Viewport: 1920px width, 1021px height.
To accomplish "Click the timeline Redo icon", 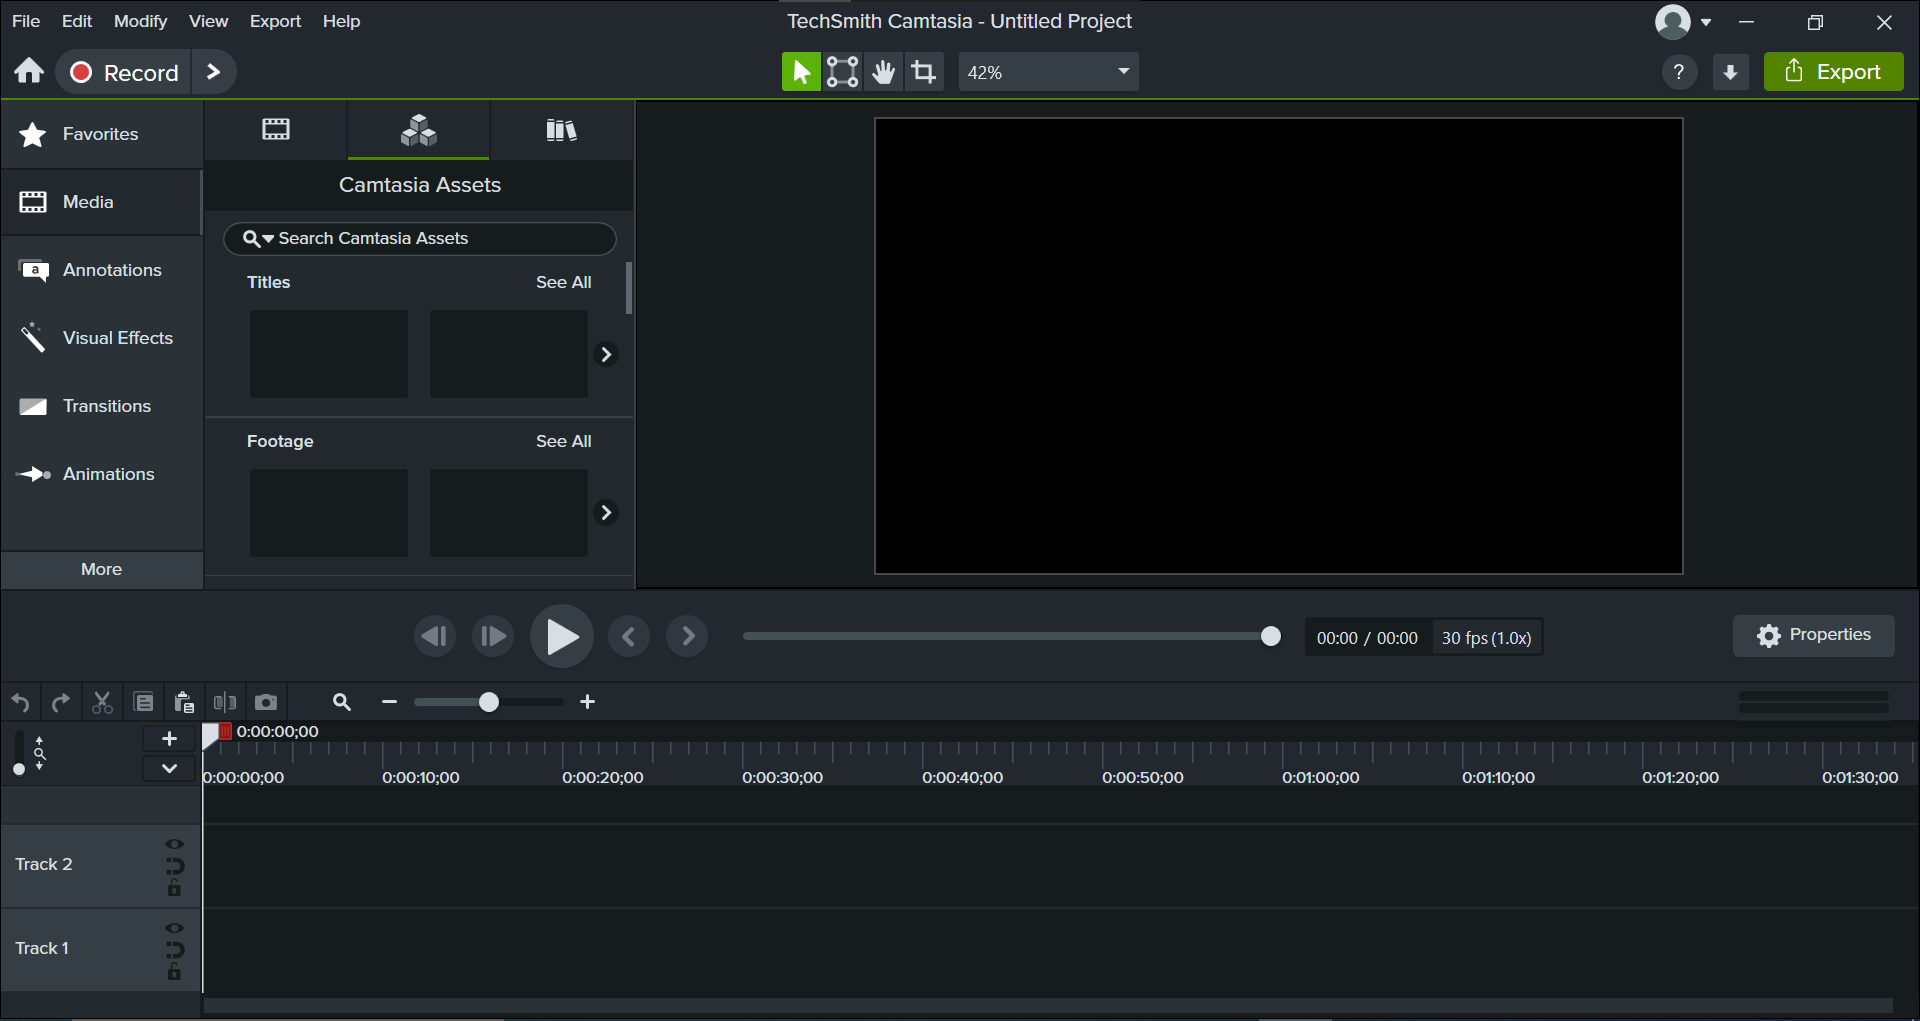I will (x=61, y=702).
